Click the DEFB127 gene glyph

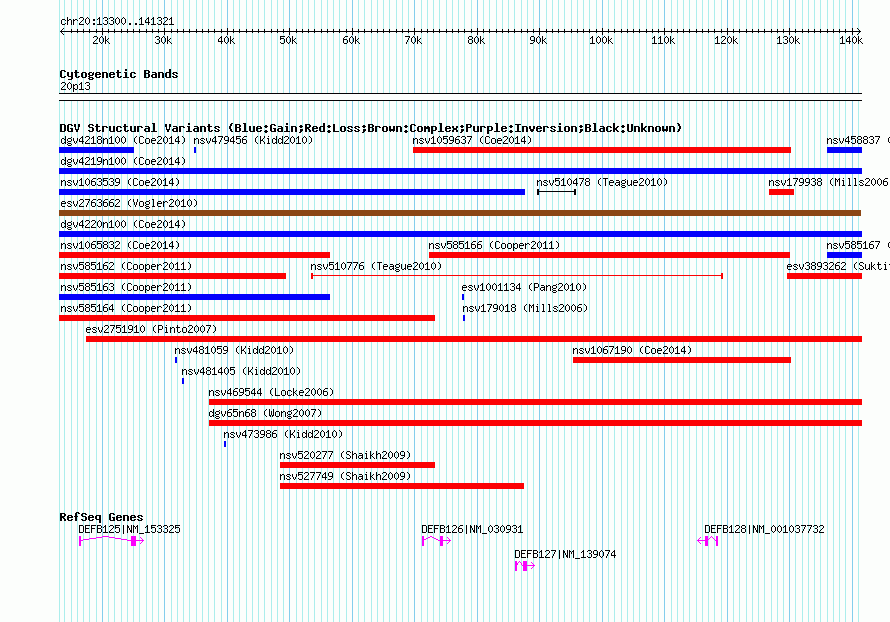(525, 566)
